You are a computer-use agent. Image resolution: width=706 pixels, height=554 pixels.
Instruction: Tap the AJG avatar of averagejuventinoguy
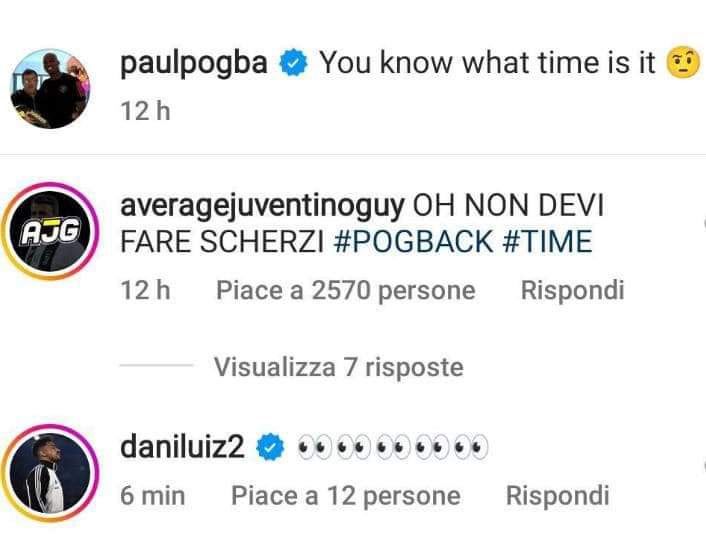click(x=51, y=232)
